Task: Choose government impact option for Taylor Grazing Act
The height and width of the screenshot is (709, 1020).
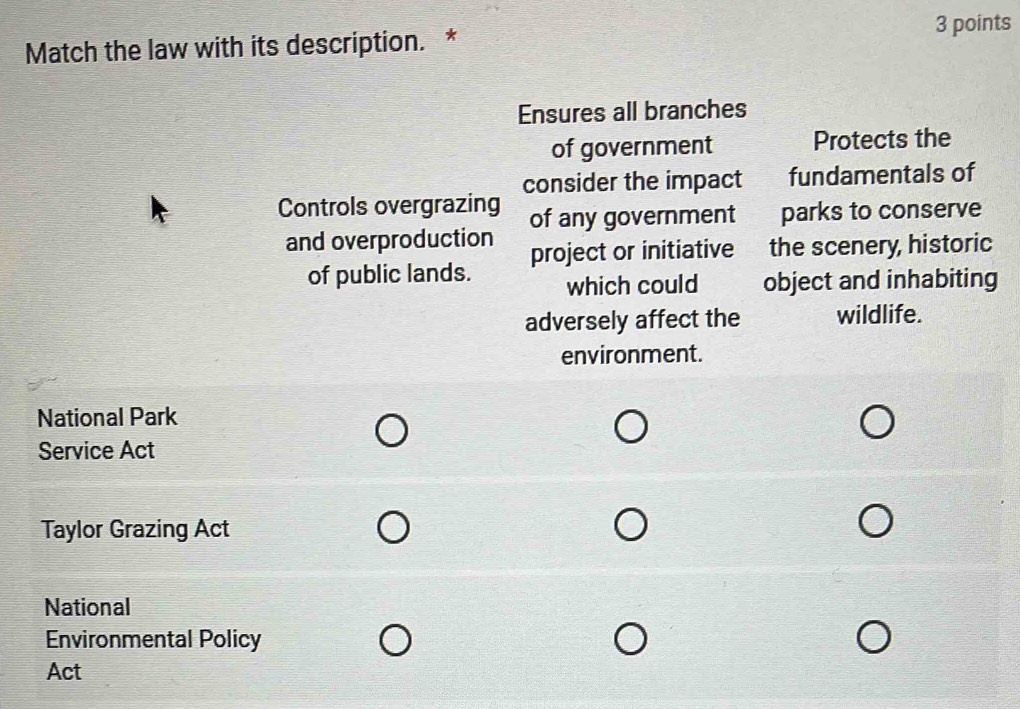Action: pos(631,524)
